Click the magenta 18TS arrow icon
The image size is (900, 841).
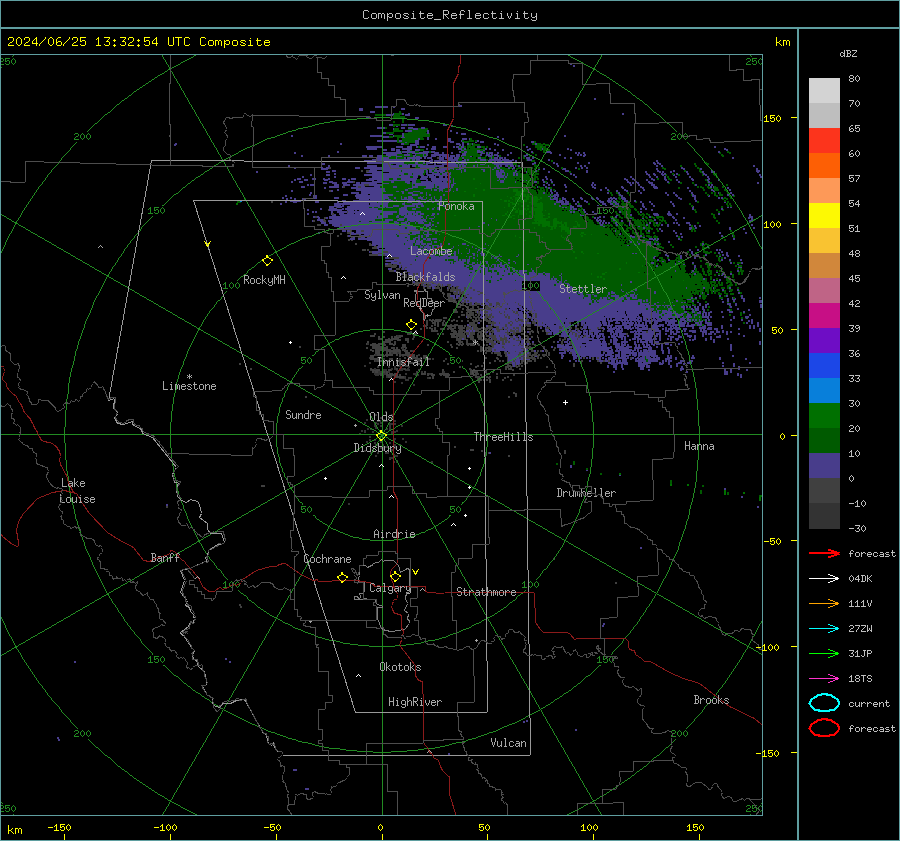point(824,679)
